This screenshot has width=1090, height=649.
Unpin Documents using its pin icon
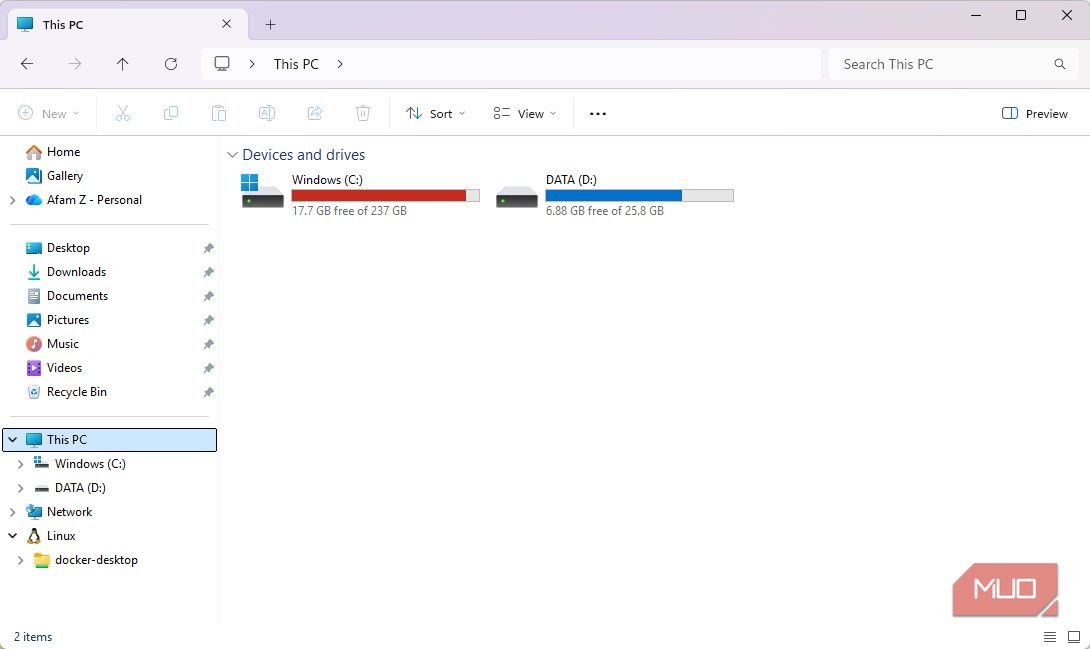coord(209,296)
